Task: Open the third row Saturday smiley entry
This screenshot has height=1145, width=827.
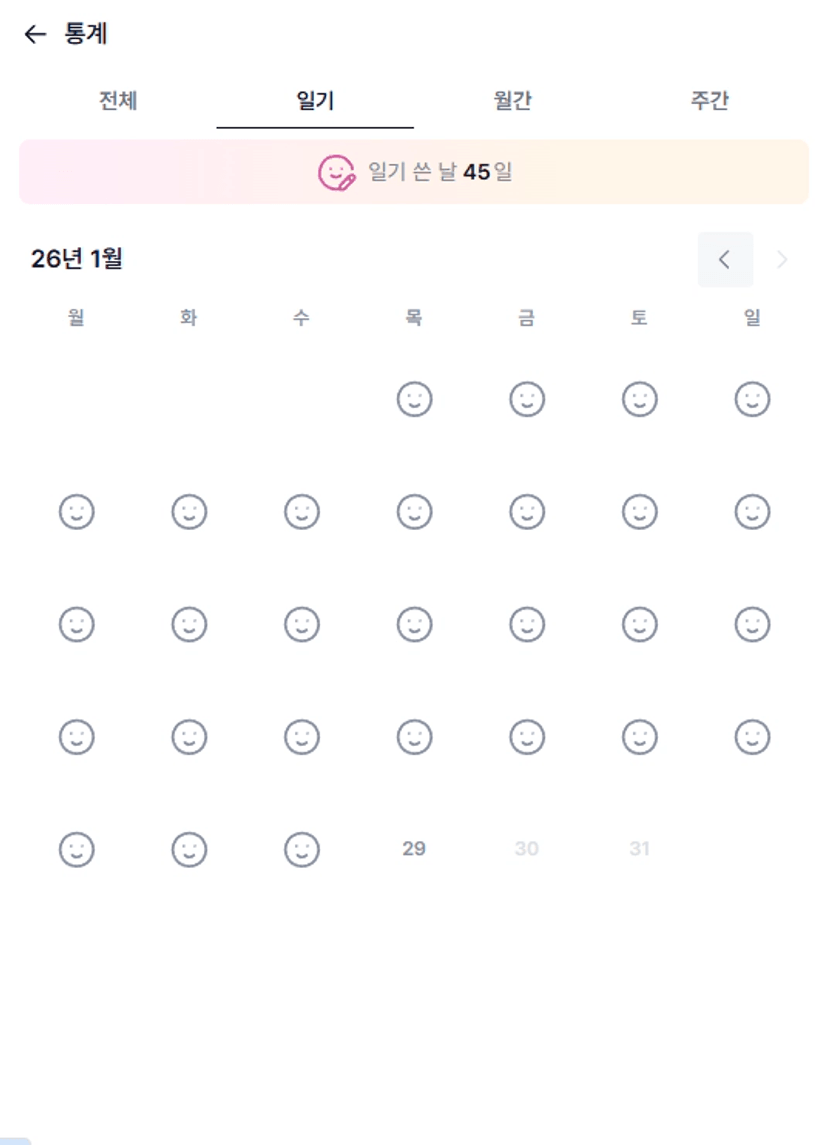Action: 640,625
